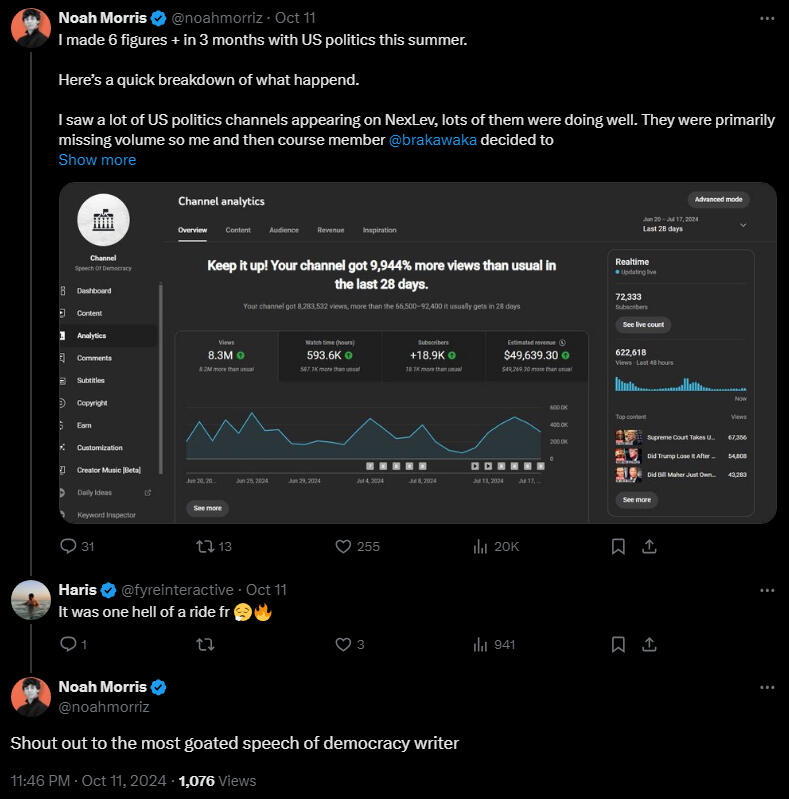Open view analytics on Haris's reply
The height and width of the screenshot is (799, 789).
pyautogui.click(x=480, y=645)
